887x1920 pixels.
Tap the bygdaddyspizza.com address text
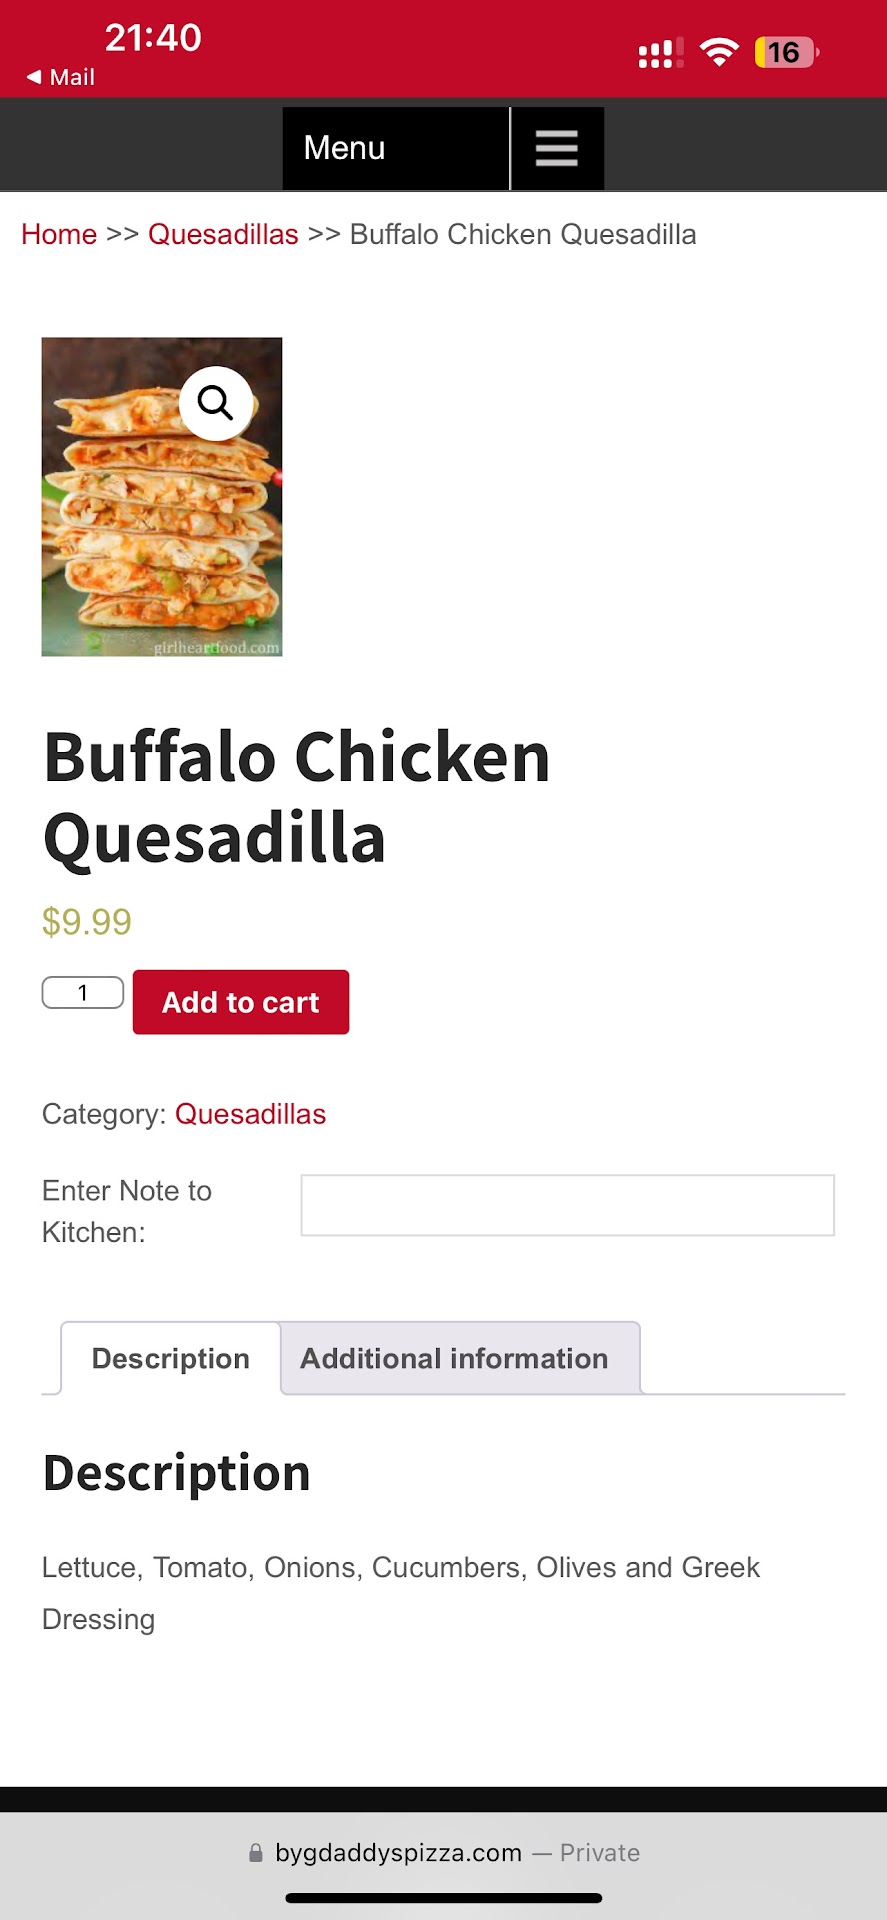point(398,1853)
